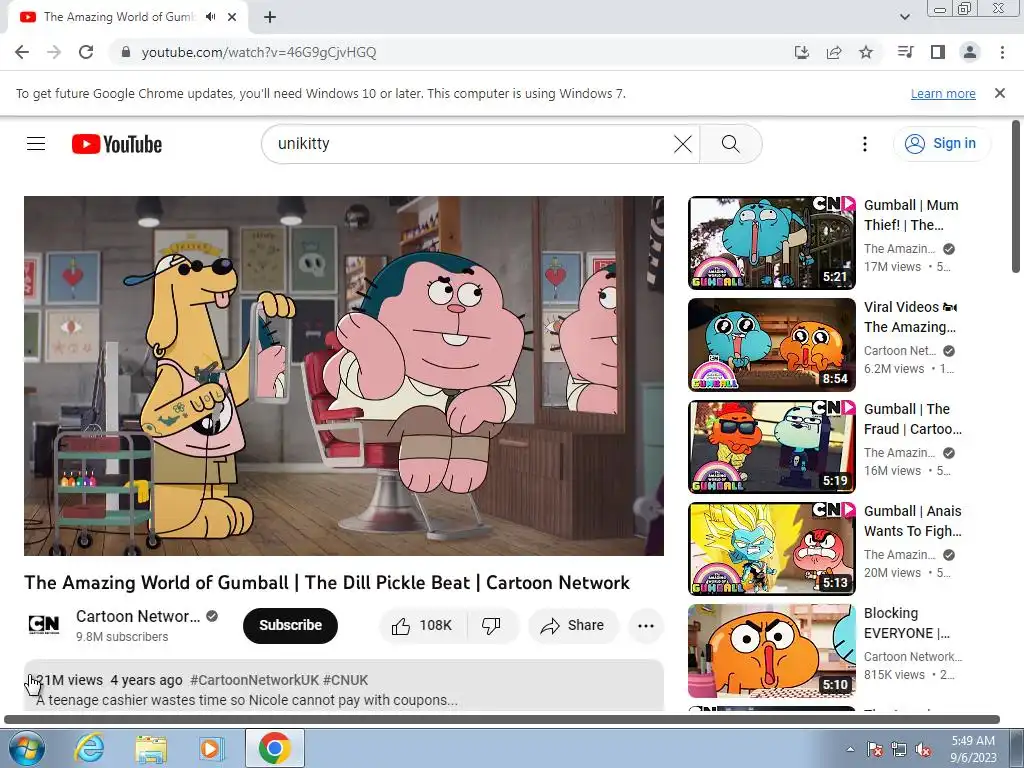Go to the YouTube home logo

(117, 144)
